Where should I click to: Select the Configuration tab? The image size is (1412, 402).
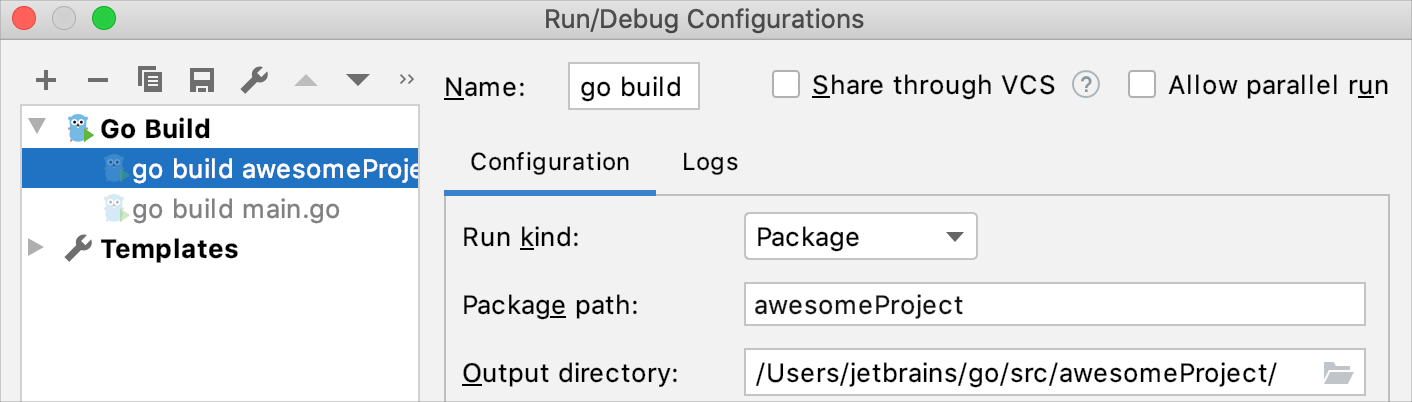(550, 162)
